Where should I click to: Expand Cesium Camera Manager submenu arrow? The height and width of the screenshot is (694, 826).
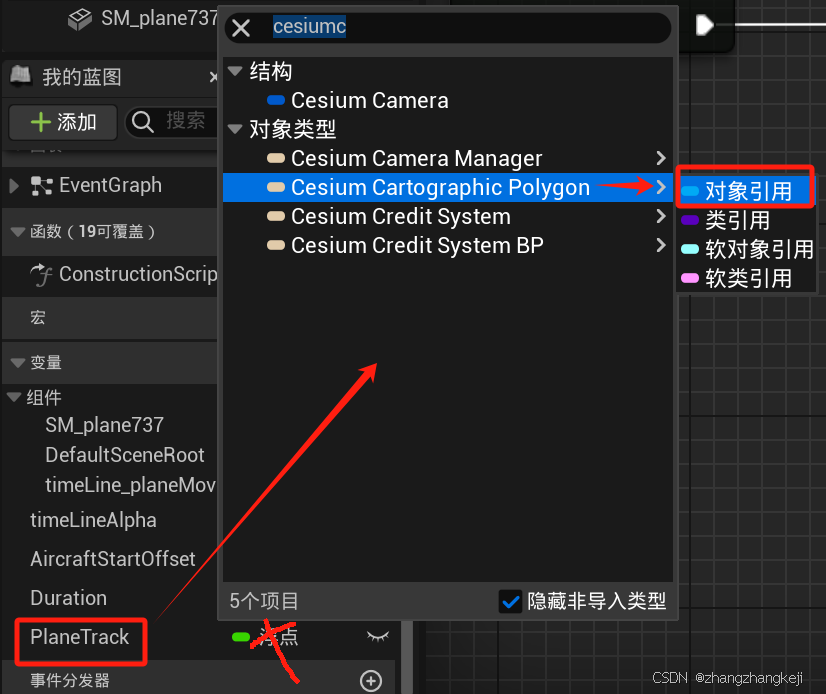[661, 158]
